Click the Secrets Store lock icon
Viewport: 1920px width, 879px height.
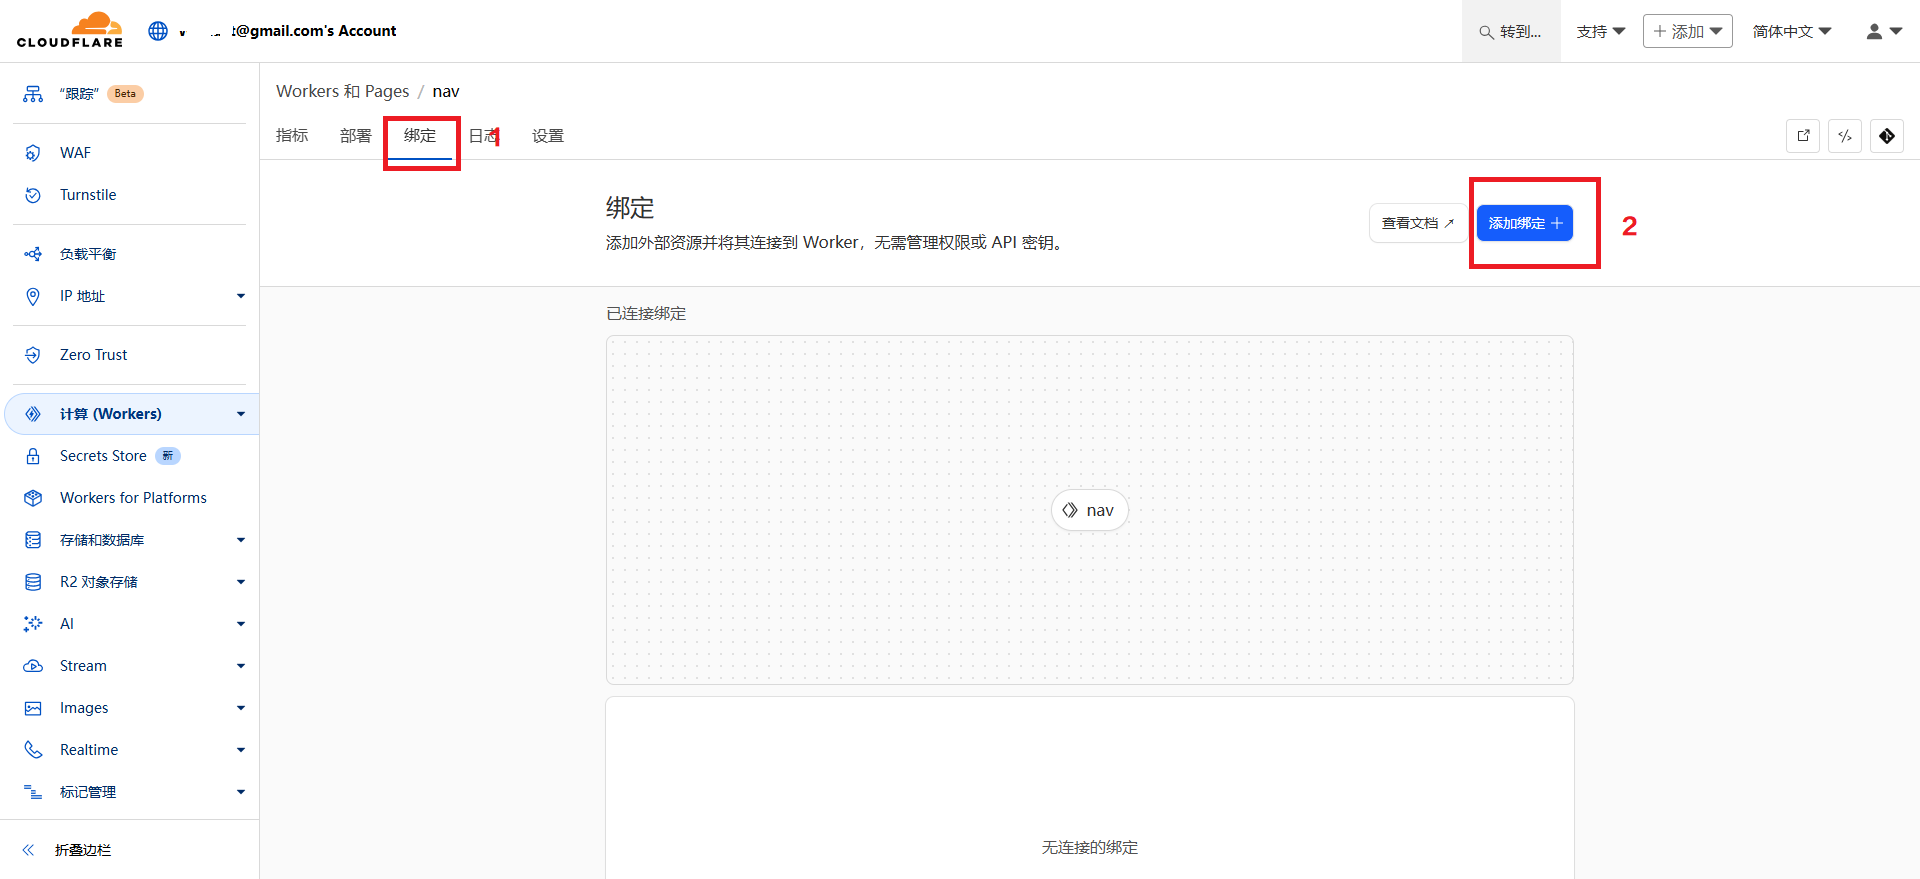(x=33, y=456)
